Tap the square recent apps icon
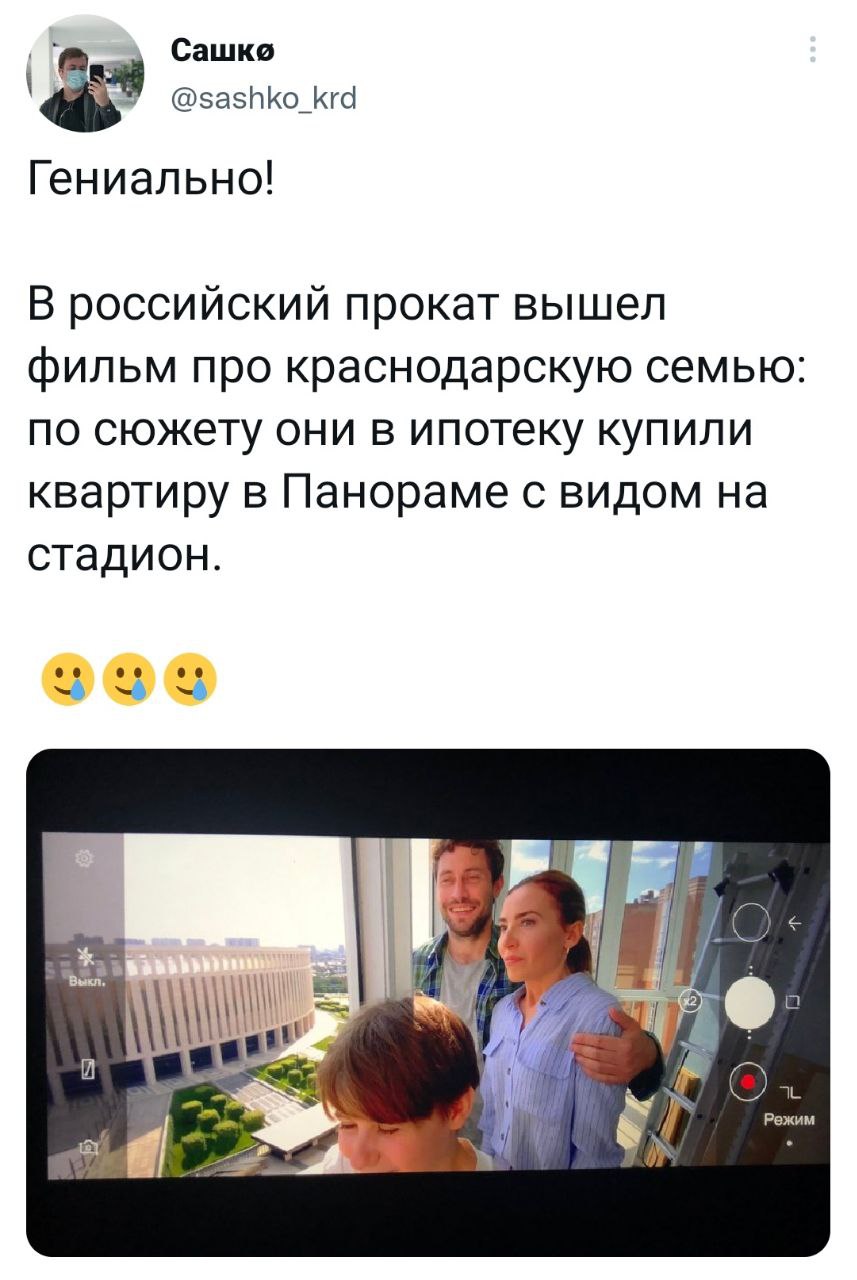This screenshot has height=1280, width=857. click(791, 1002)
